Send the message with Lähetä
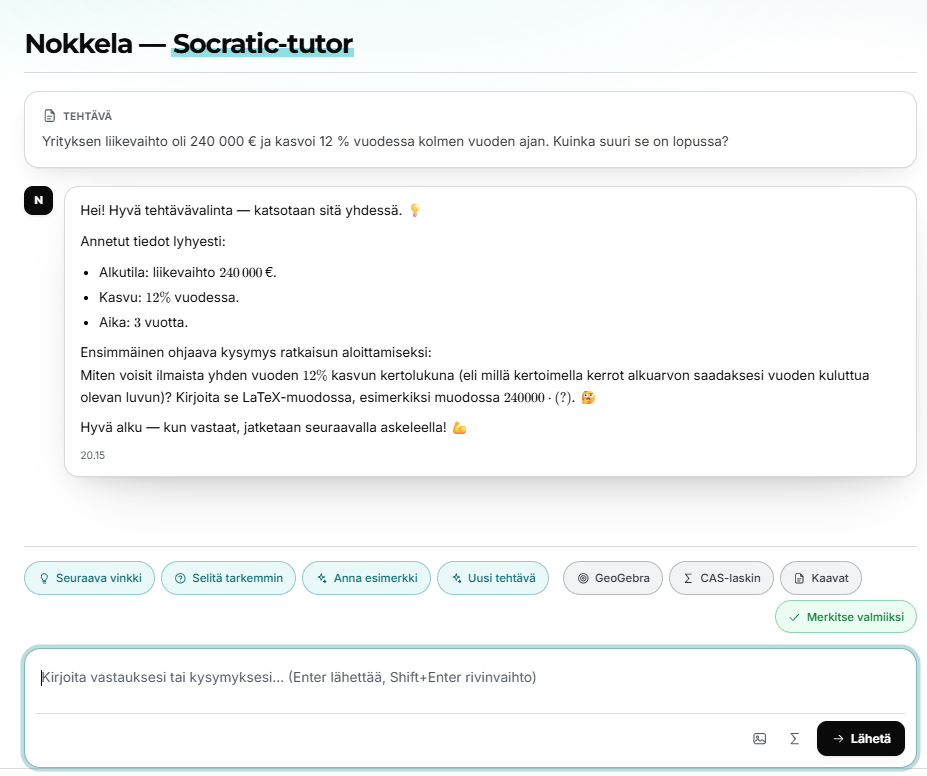 pyautogui.click(x=861, y=738)
